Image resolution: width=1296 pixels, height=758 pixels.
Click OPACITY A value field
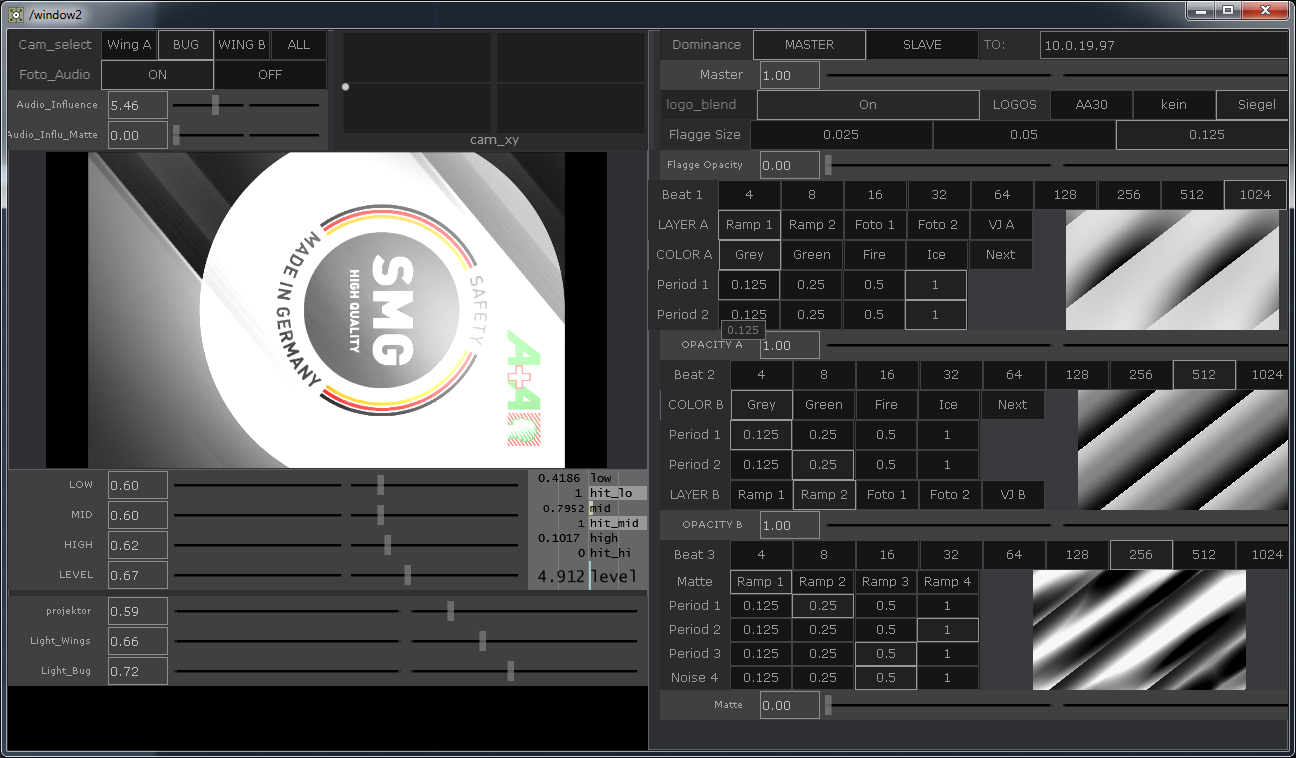(790, 345)
